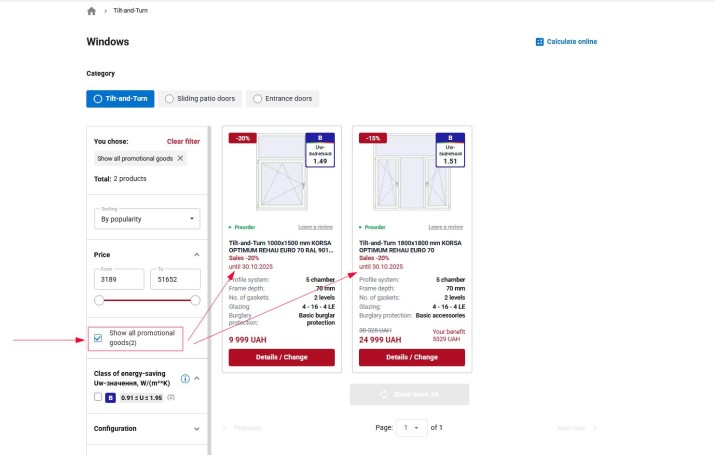The height and width of the screenshot is (455, 715).
Task: Click Details / Change on the 9 999 UAH window
Action: (281, 357)
